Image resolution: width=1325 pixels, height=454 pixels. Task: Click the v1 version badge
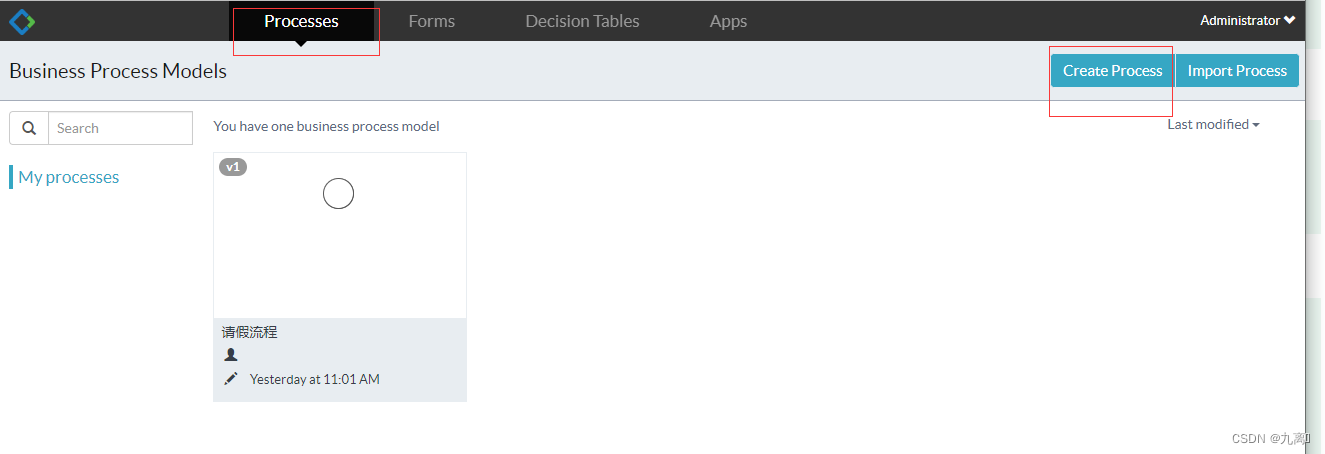point(233,167)
